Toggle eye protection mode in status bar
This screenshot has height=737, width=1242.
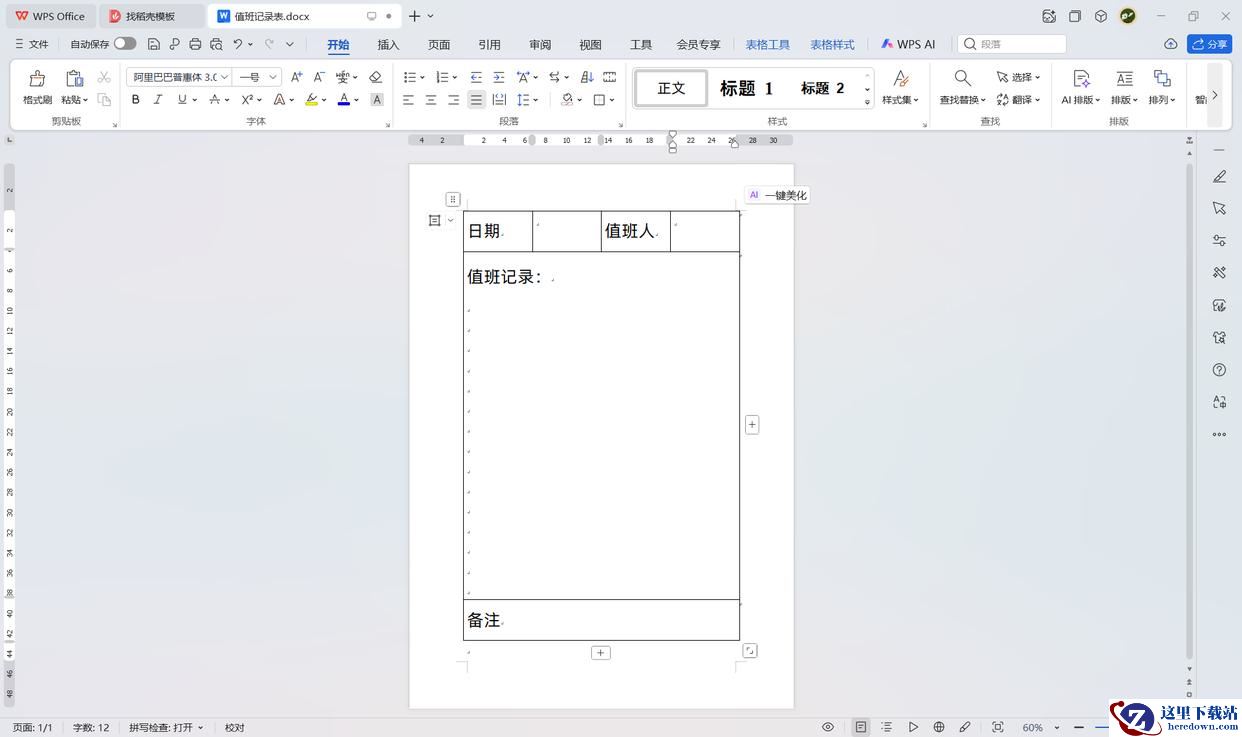click(x=828, y=727)
